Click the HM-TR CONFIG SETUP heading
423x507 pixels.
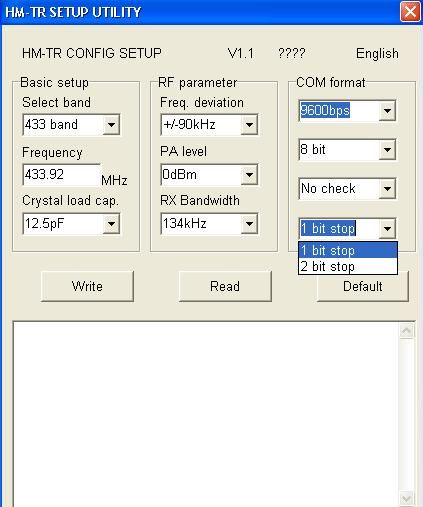pyautogui.click(x=92, y=53)
